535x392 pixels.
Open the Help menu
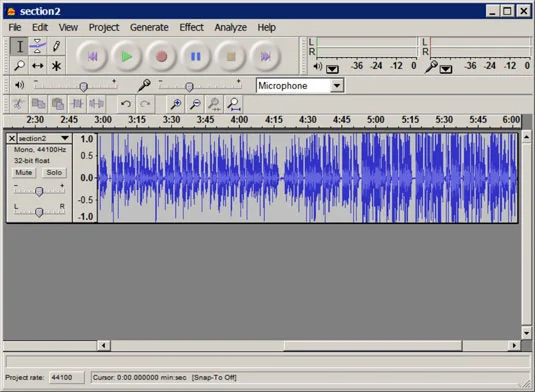coord(266,27)
